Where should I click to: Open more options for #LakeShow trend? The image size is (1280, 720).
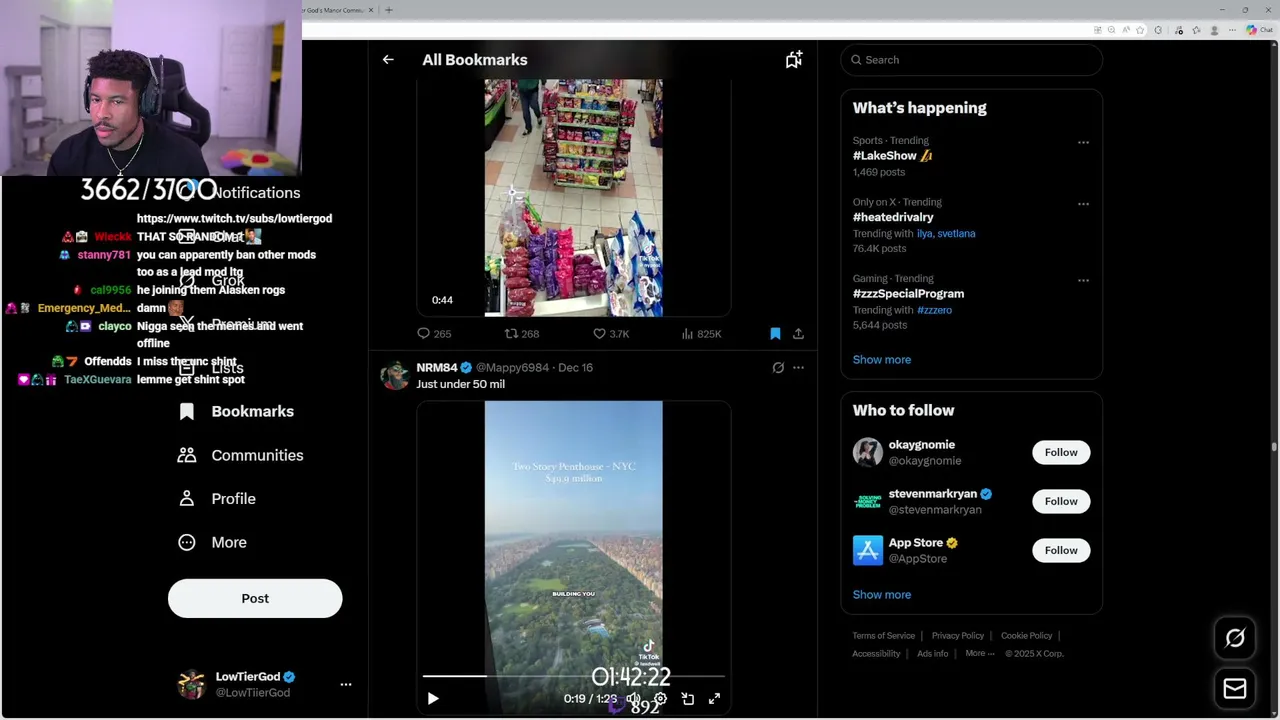pyautogui.click(x=1083, y=142)
